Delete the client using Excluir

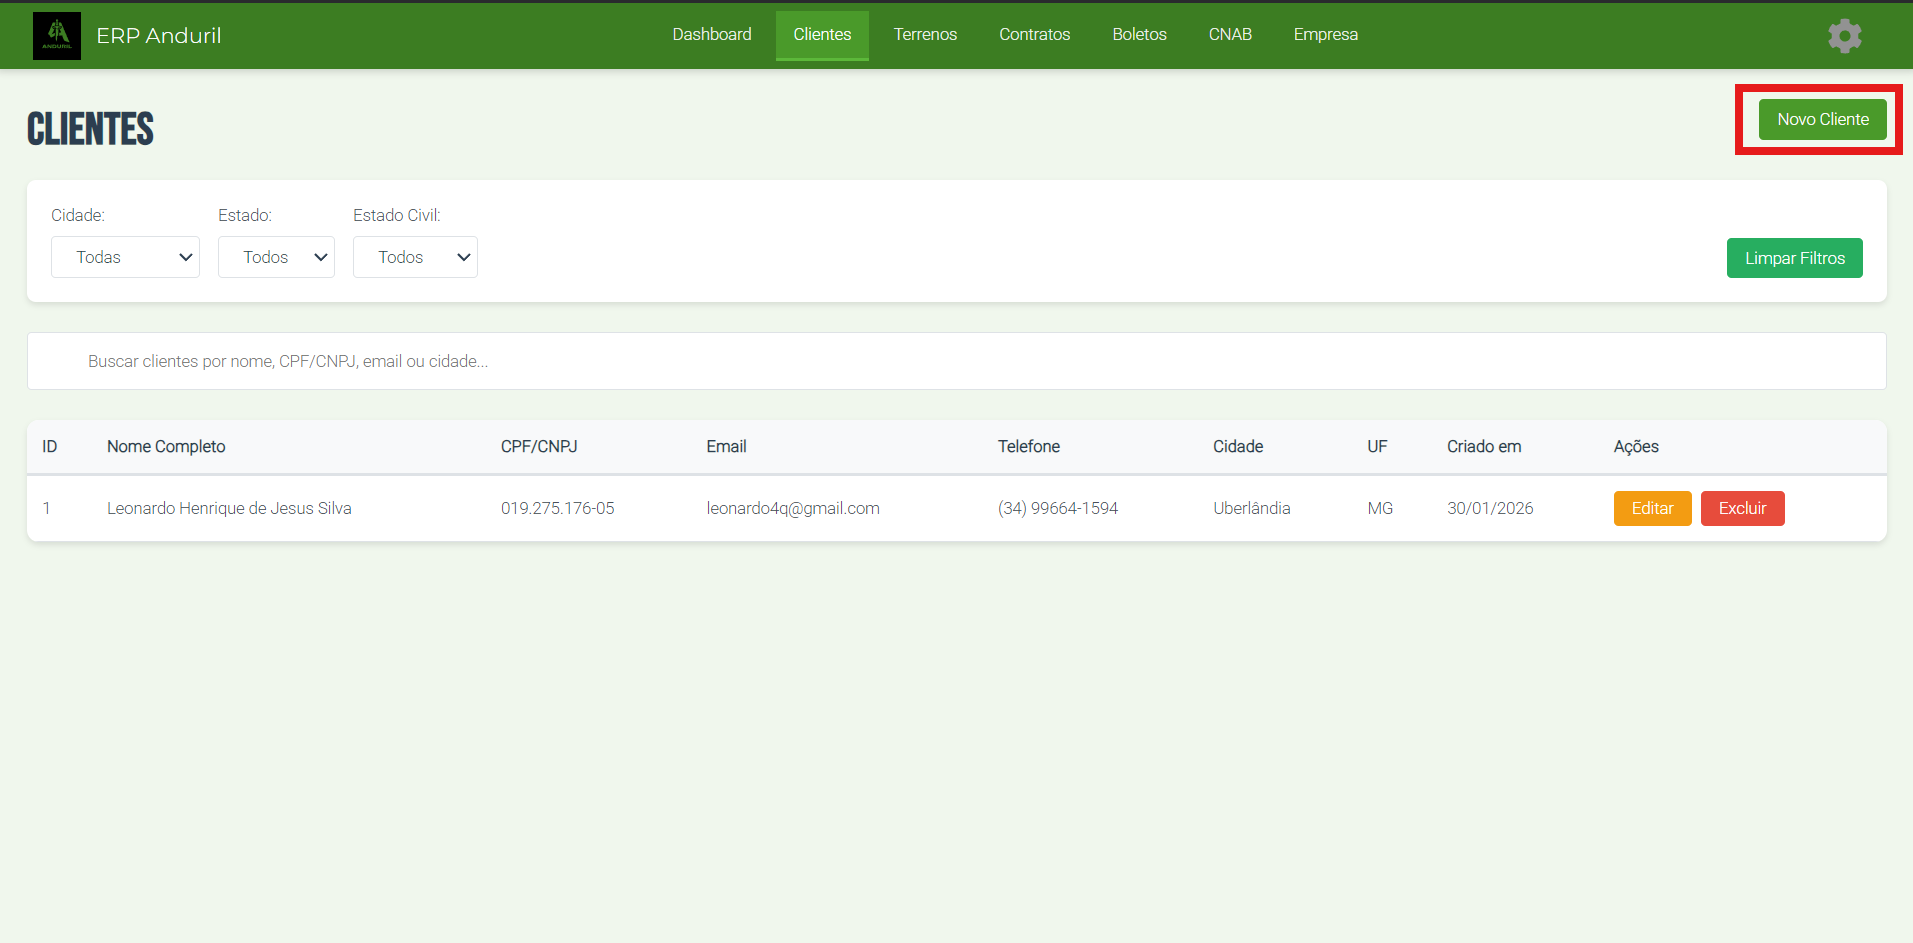pos(1742,508)
